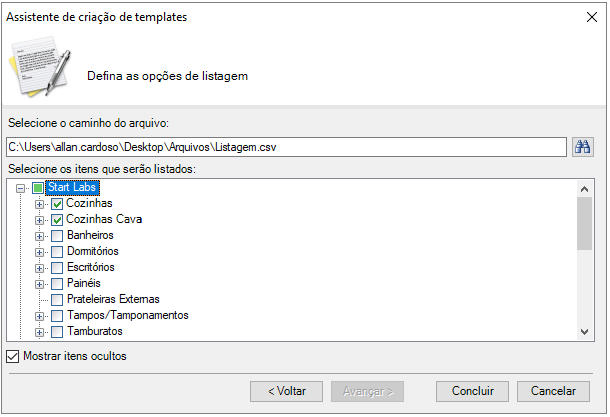Expand the Dormitórios tree node
This screenshot has width=610, height=417.
(x=39, y=252)
